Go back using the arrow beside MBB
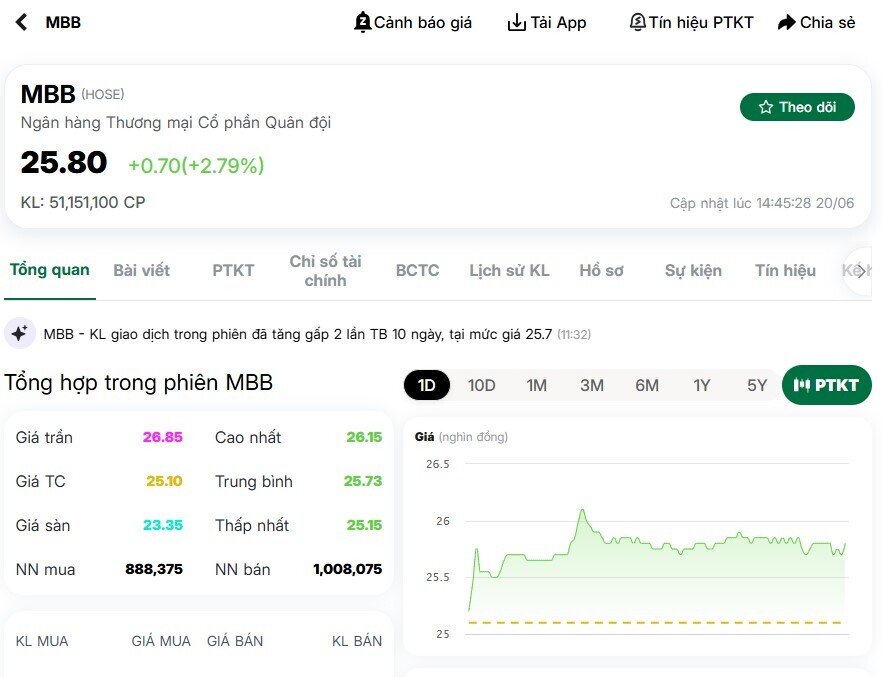Screen dimensions: 883x677 click(21, 23)
